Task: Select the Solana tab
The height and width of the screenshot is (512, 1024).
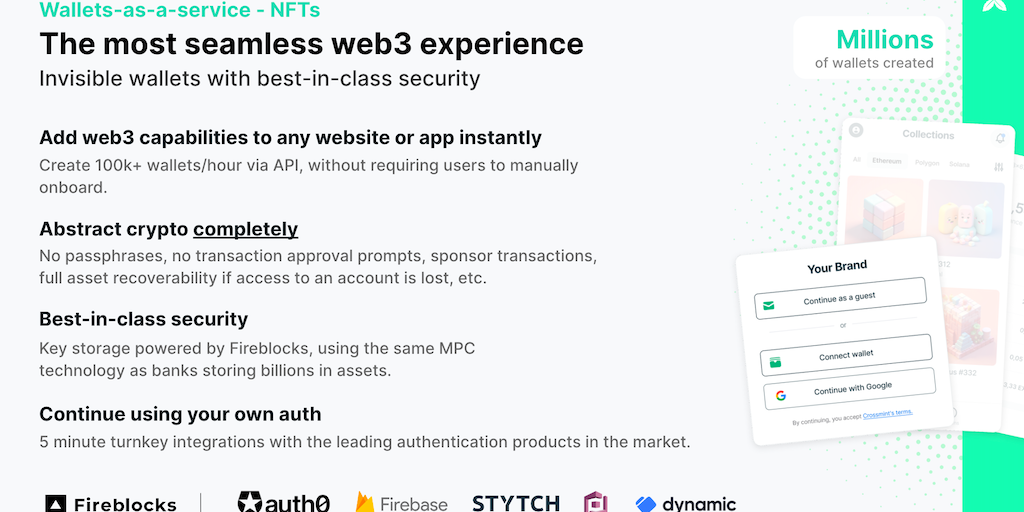Action: click(x=960, y=163)
